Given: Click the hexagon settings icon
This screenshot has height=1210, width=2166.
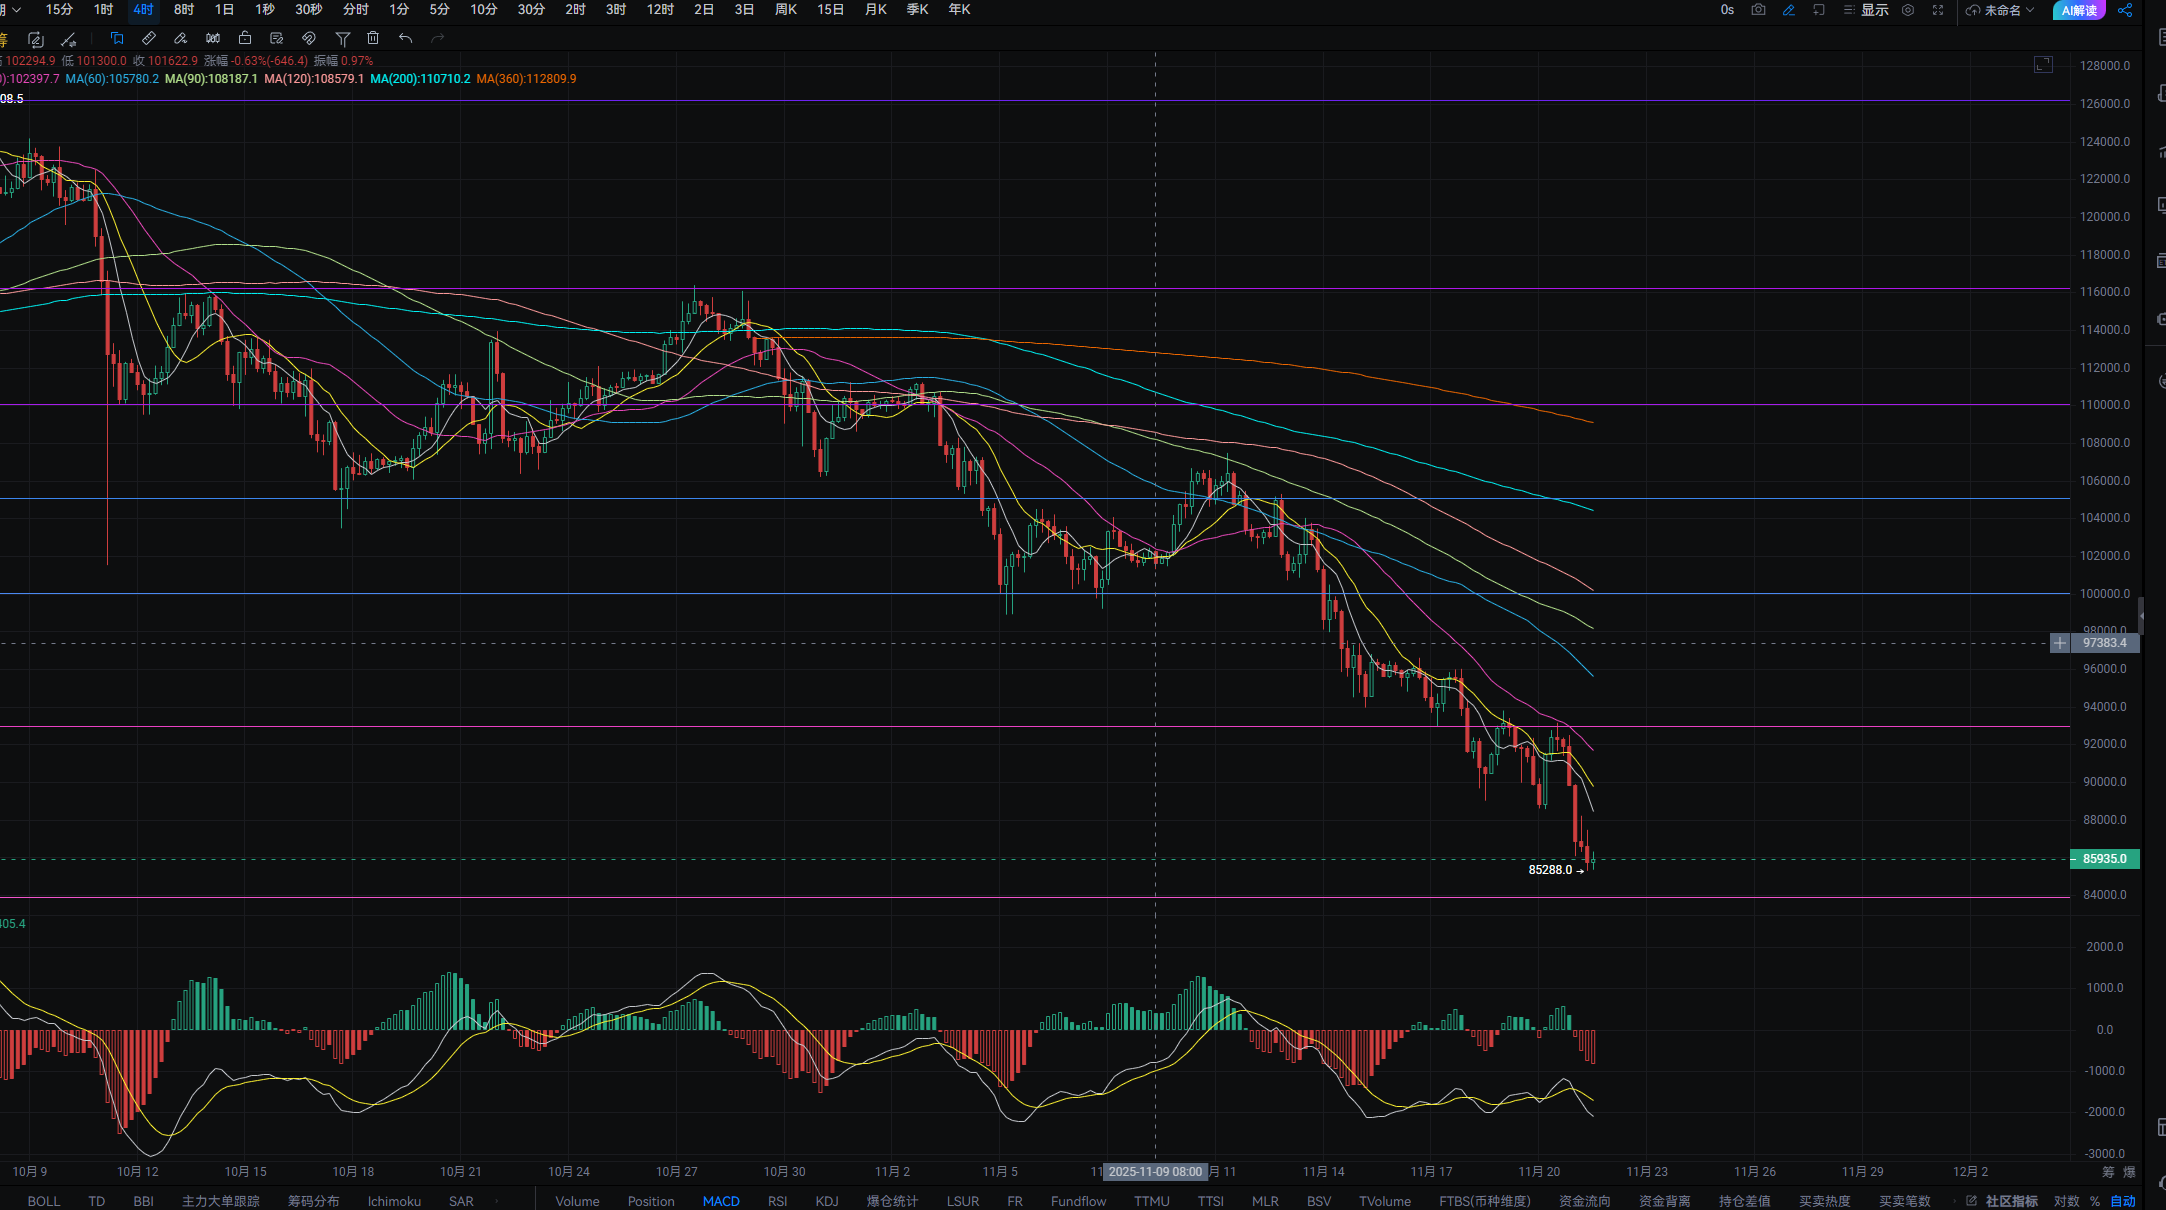Looking at the screenshot, I should click(1908, 10).
